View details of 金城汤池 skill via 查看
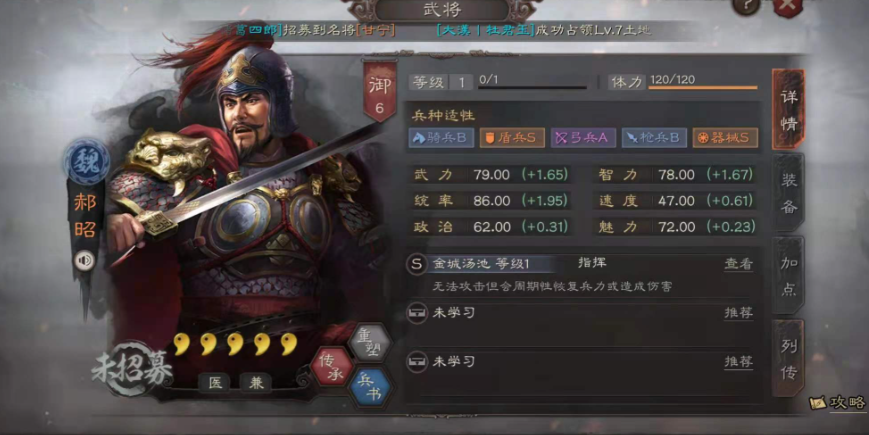 tap(739, 264)
